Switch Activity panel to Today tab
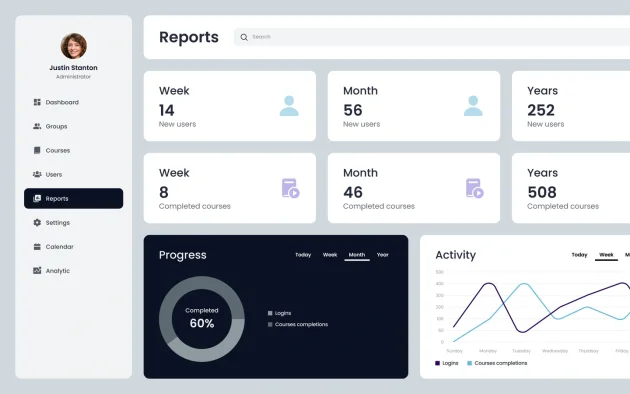Image resolution: width=630 pixels, height=394 pixels. coord(579,255)
